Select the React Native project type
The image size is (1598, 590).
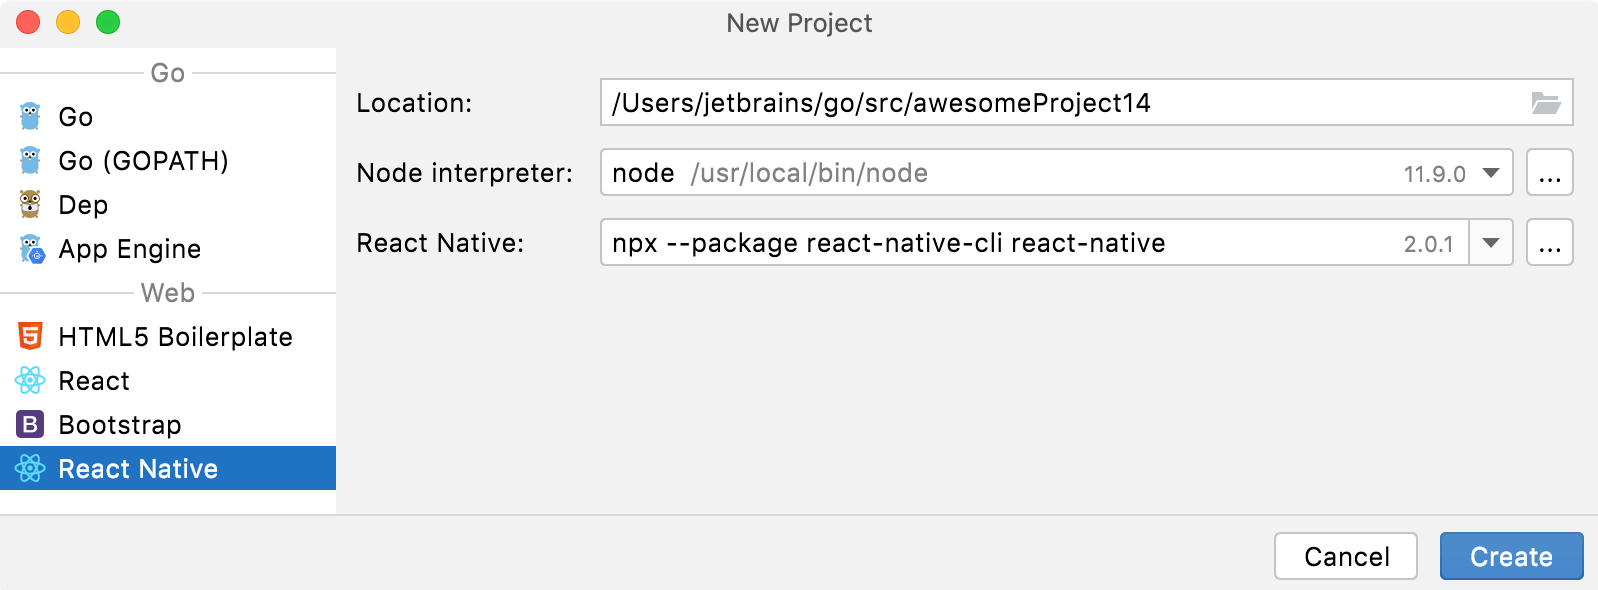(x=168, y=469)
